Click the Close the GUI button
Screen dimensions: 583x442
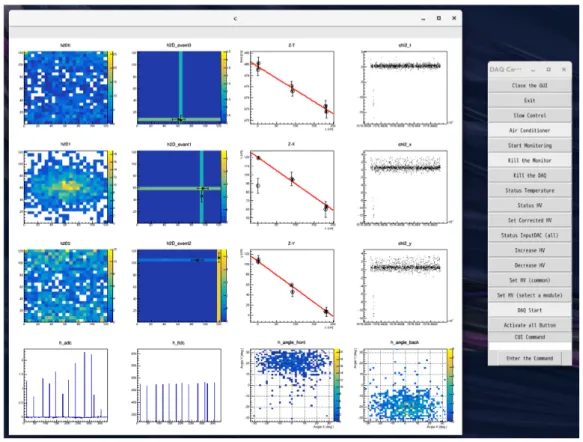[529, 86]
